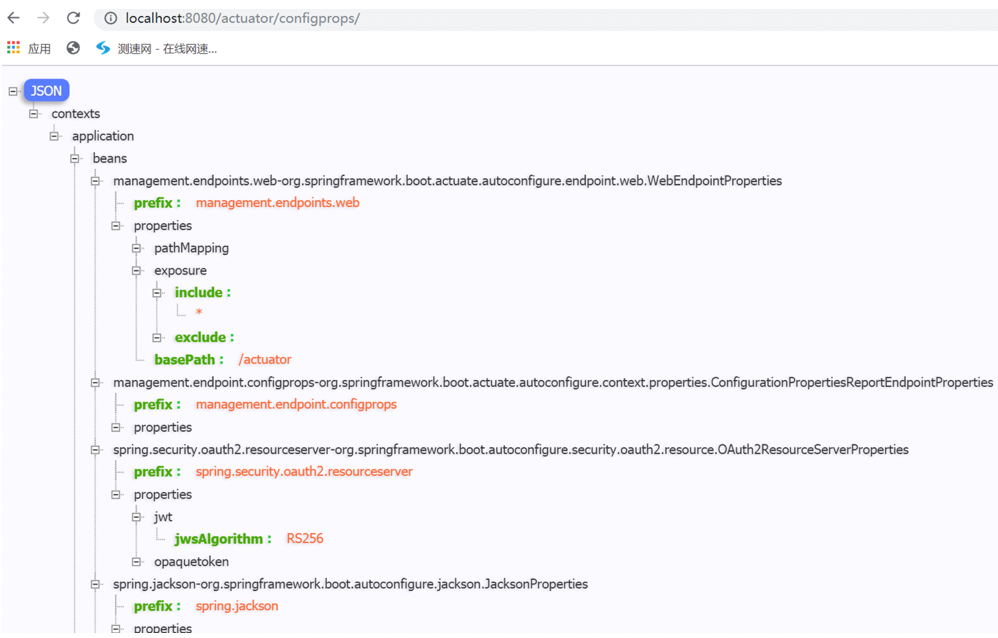This screenshot has width=998, height=638.
Task: Select the spring.security.oauth2.resourceserver bean label
Action: pyautogui.click(x=510, y=450)
